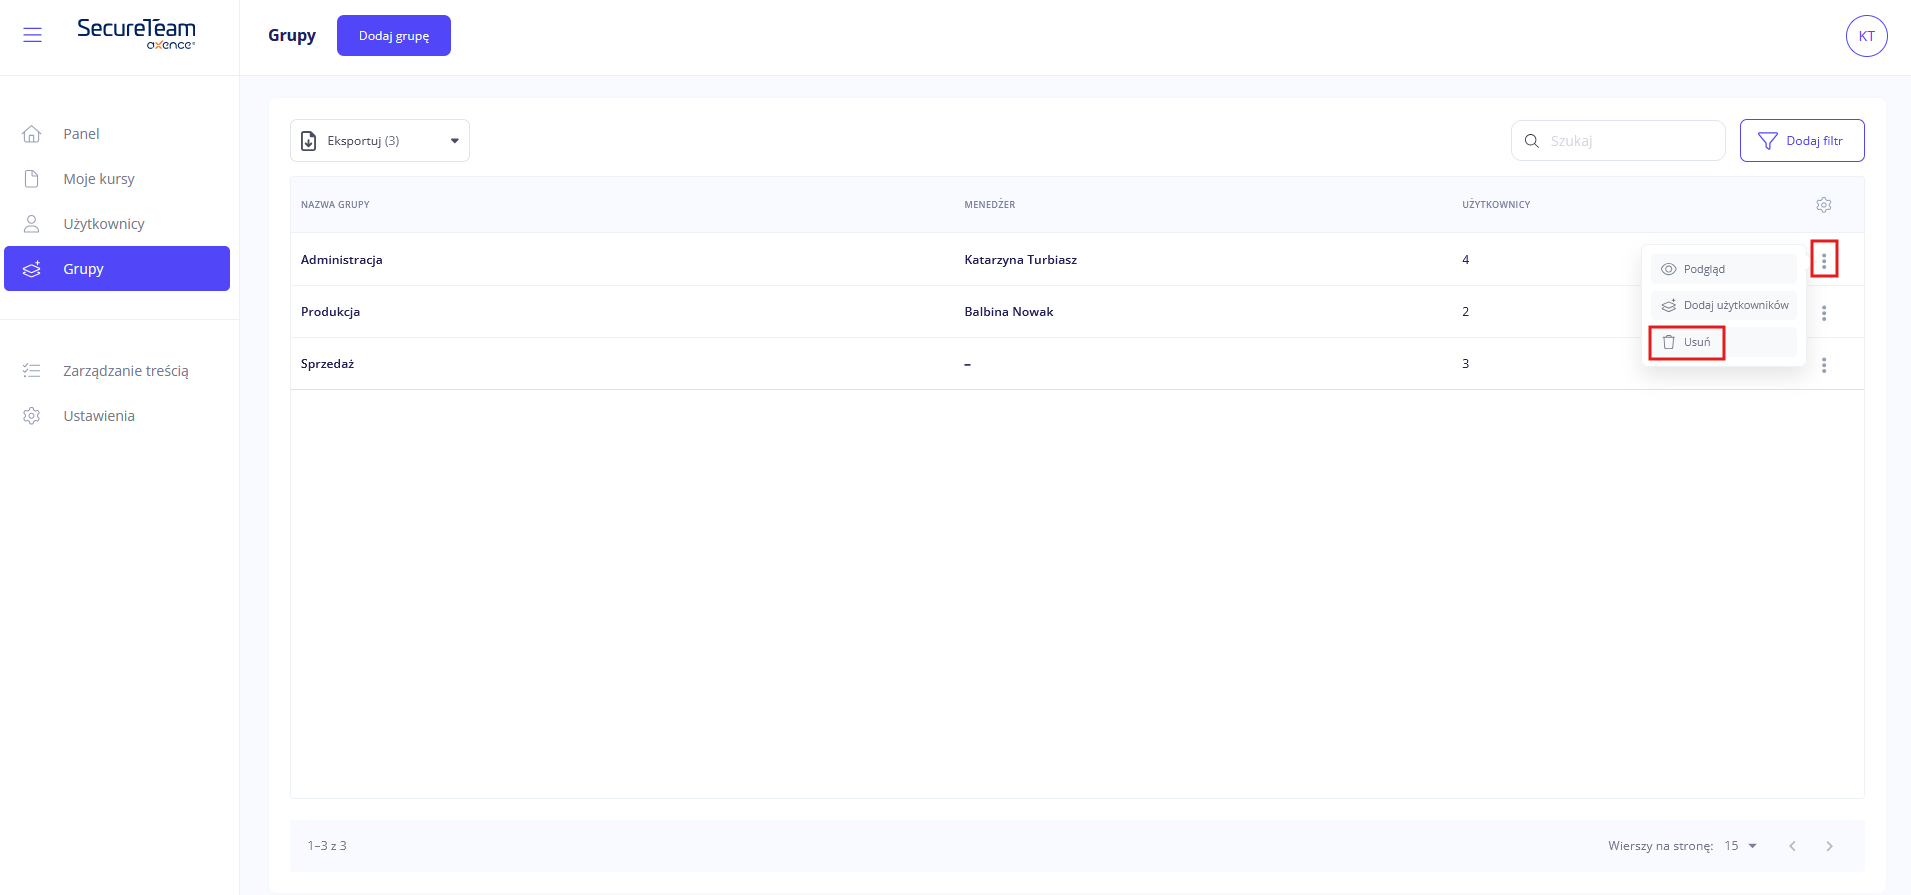Viewport: 1911px width, 895px height.
Task: Select Usuń to delete the group
Action: pos(1688,342)
